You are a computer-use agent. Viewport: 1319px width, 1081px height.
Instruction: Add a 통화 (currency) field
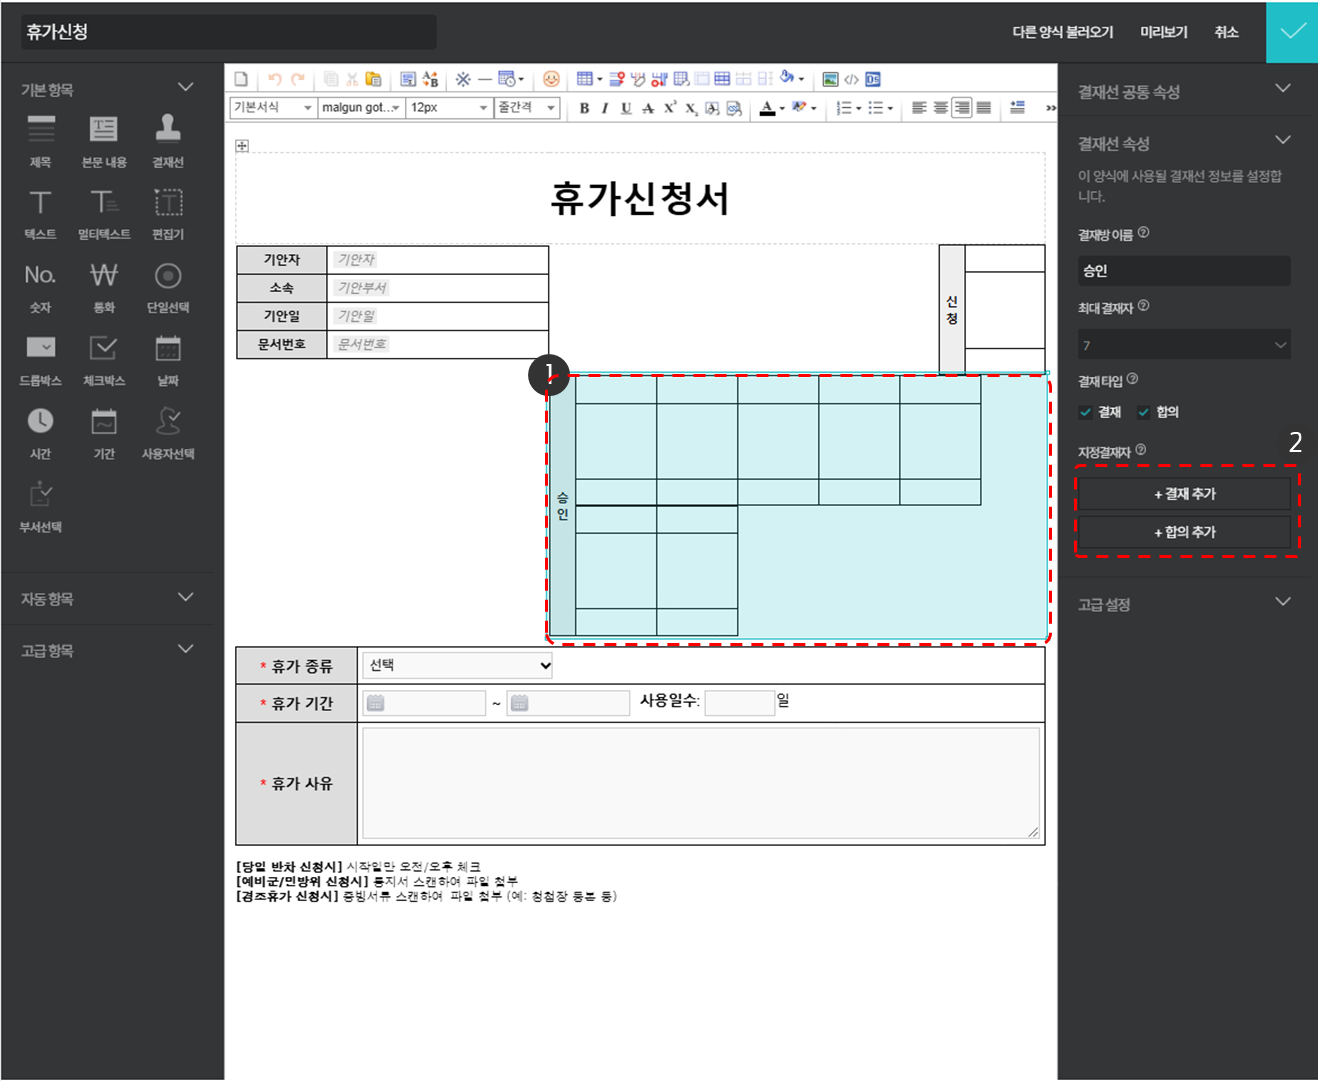click(104, 276)
